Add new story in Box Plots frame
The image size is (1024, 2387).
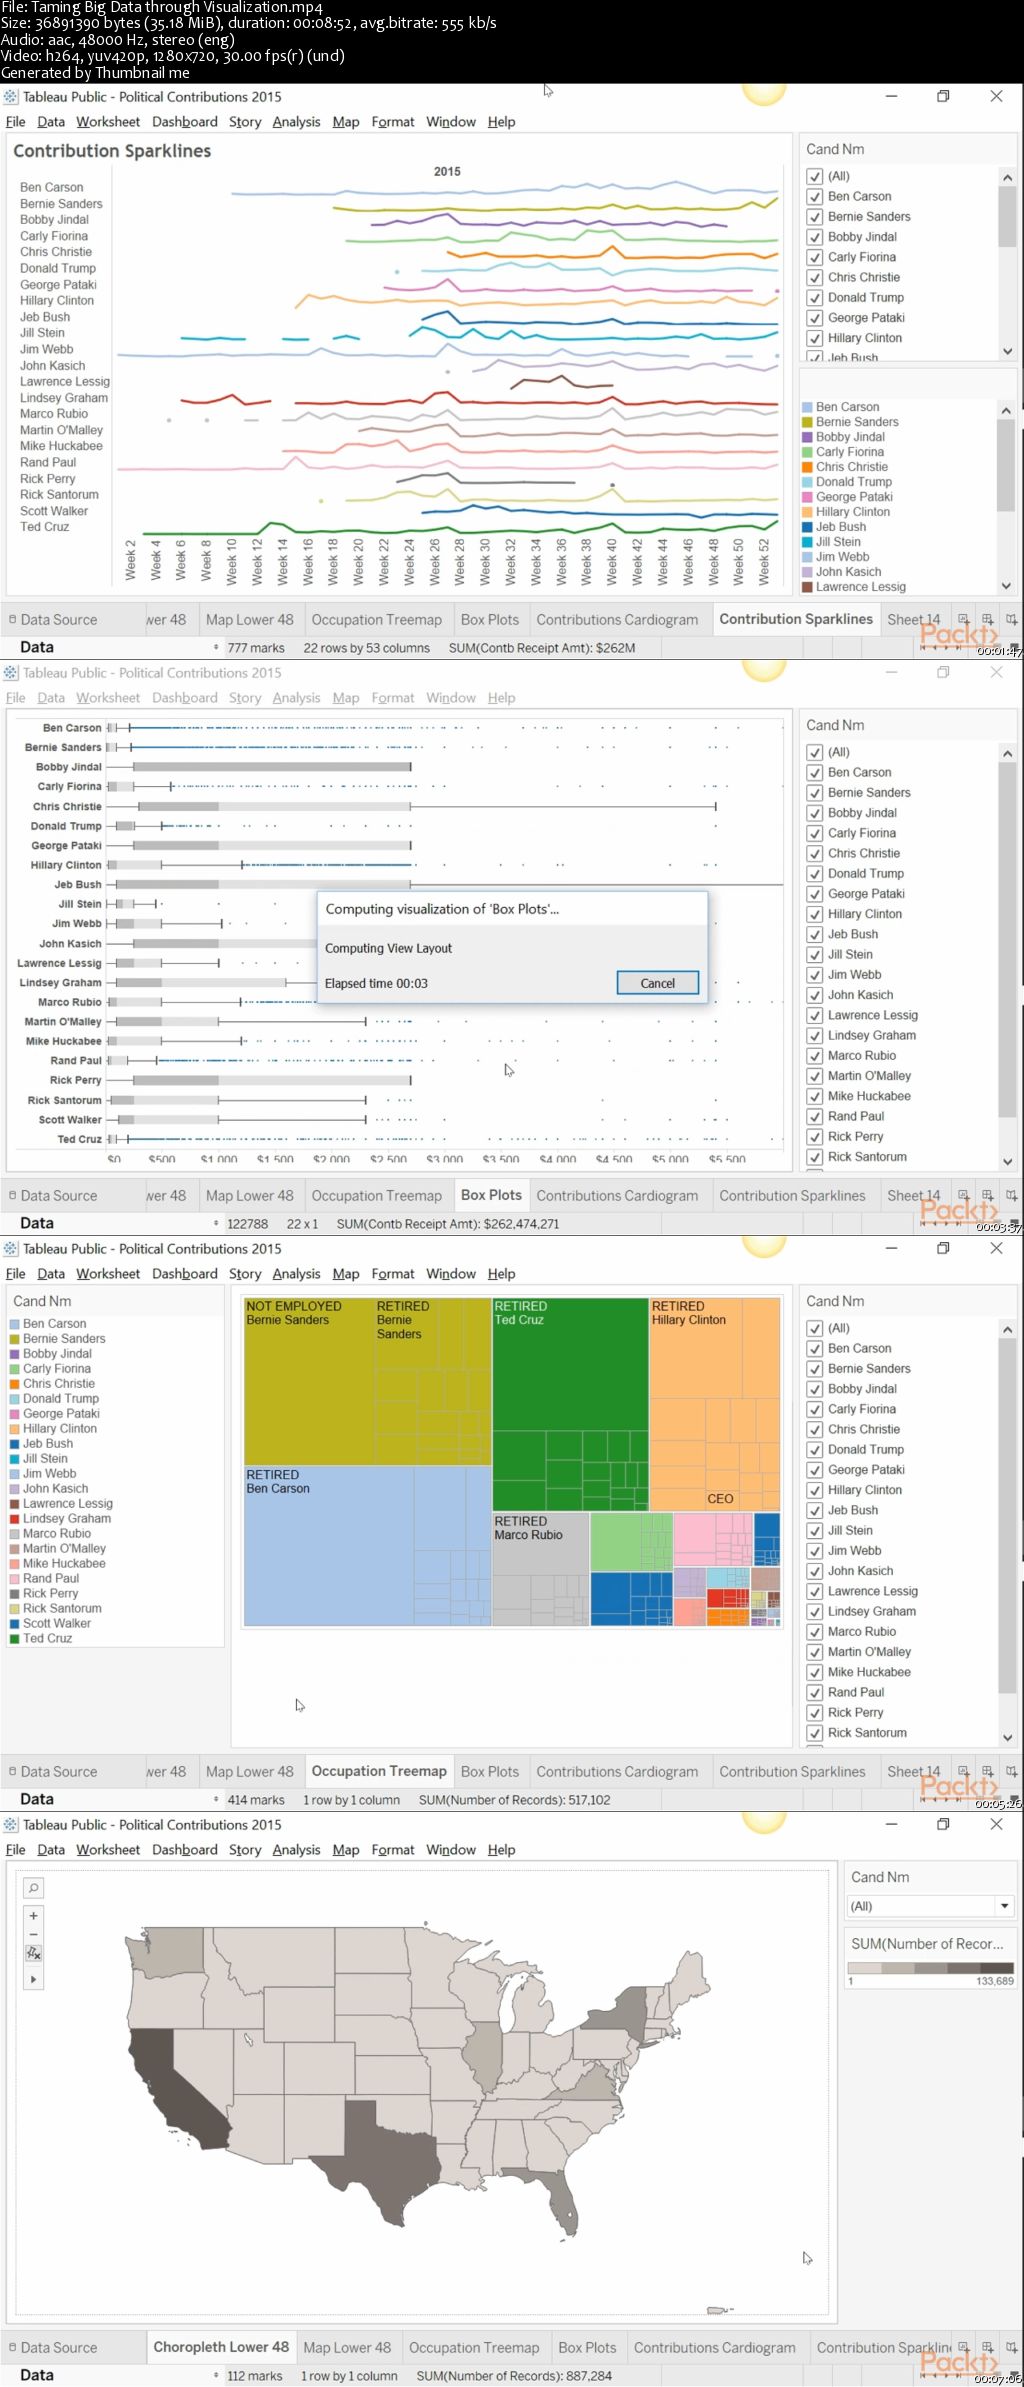pos(1011,1195)
